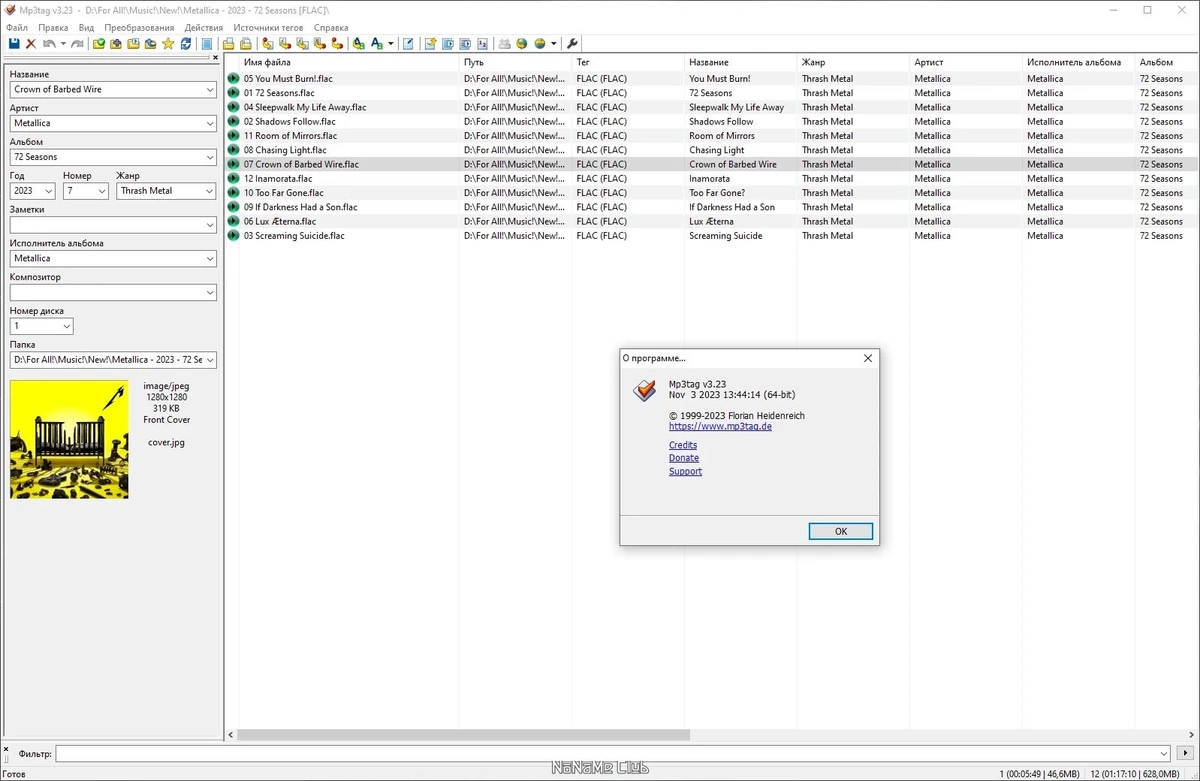Open the Вид menu

pyautogui.click(x=86, y=28)
